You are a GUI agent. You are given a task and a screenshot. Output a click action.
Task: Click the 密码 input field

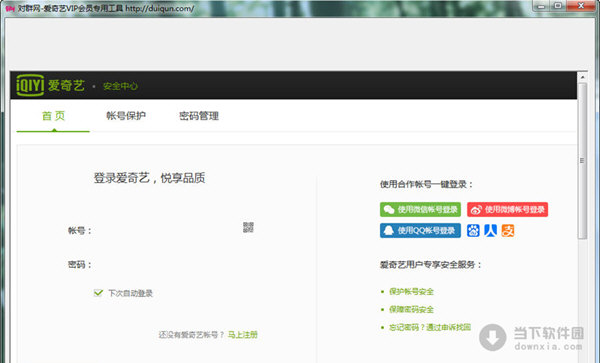point(174,264)
